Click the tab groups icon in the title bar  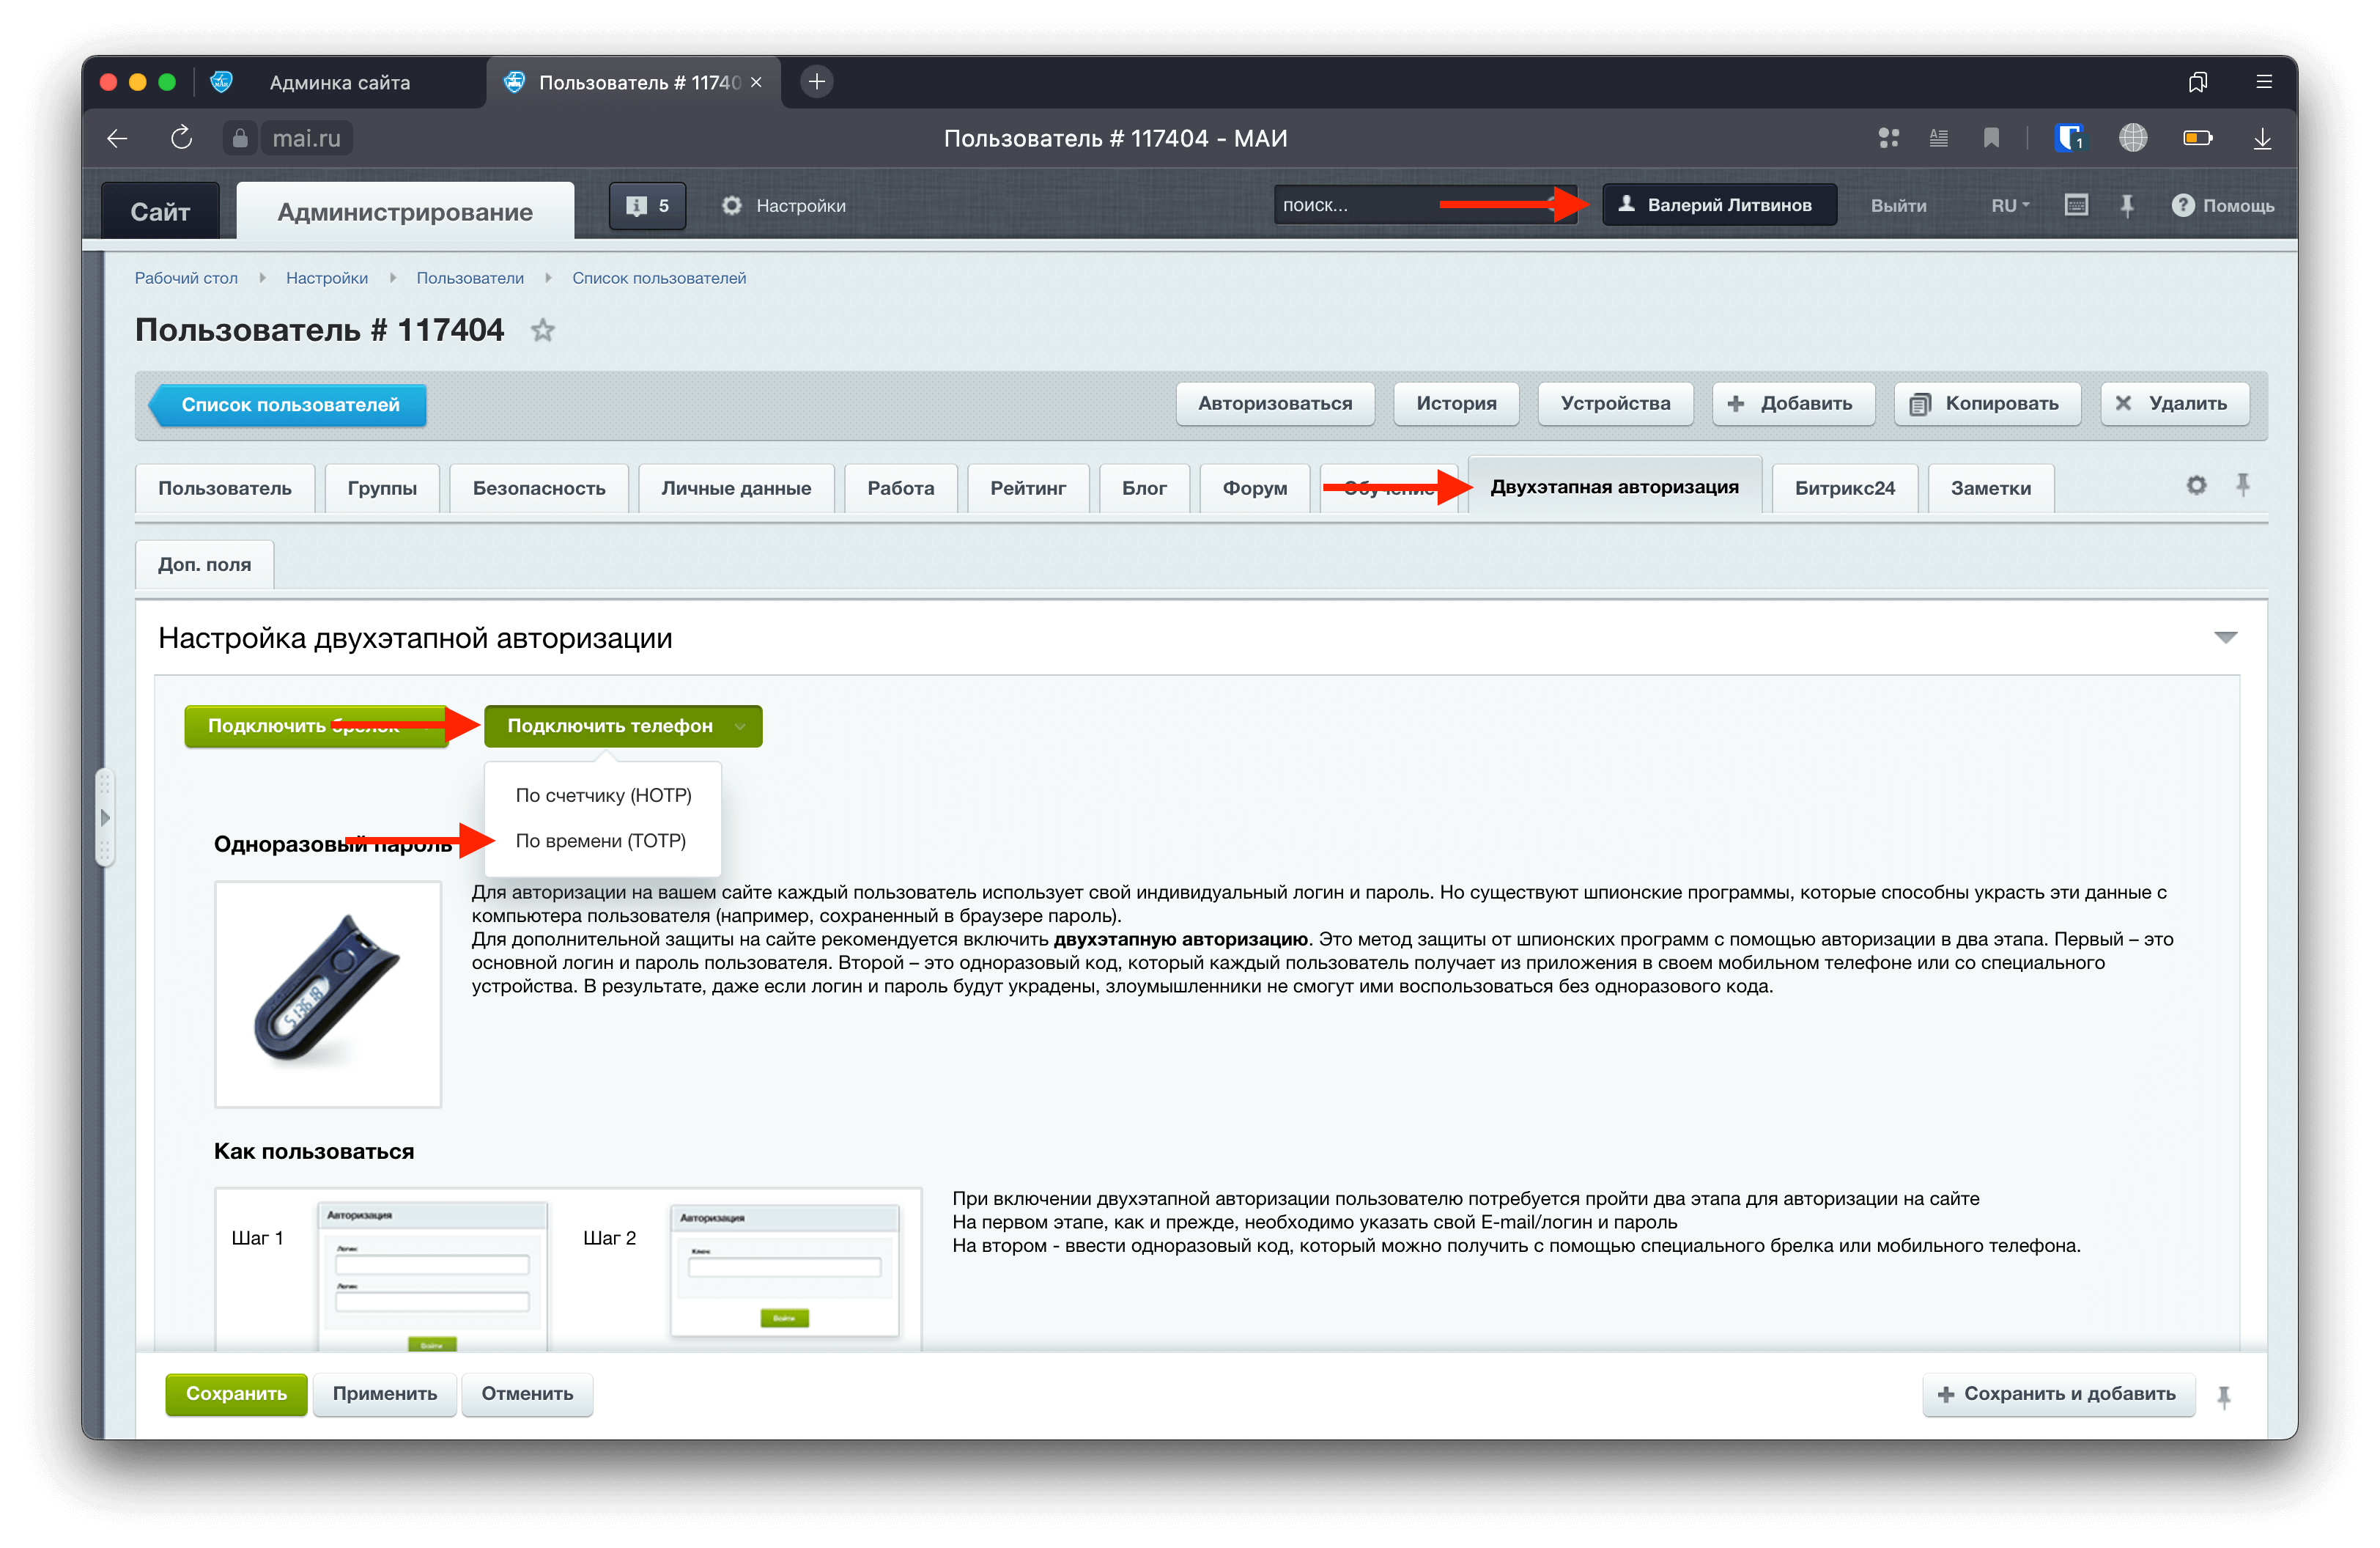[x=2198, y=82]
